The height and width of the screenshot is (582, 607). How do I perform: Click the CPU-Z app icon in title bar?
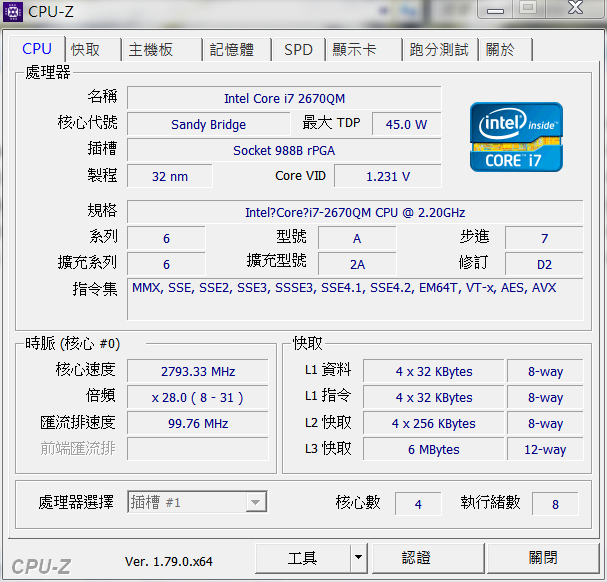[12, 12]
